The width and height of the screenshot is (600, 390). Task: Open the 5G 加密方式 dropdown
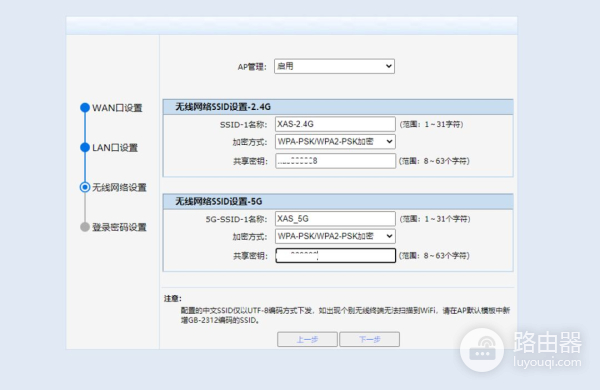tap(335, 236)
